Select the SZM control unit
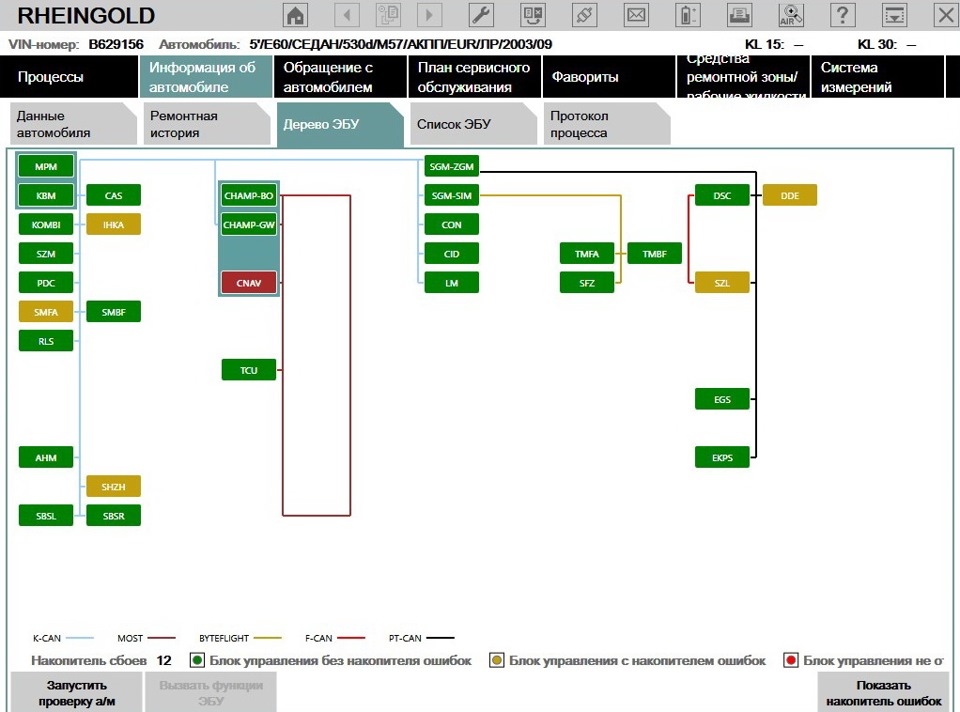The image size is (960, 712). pos(46,253)
